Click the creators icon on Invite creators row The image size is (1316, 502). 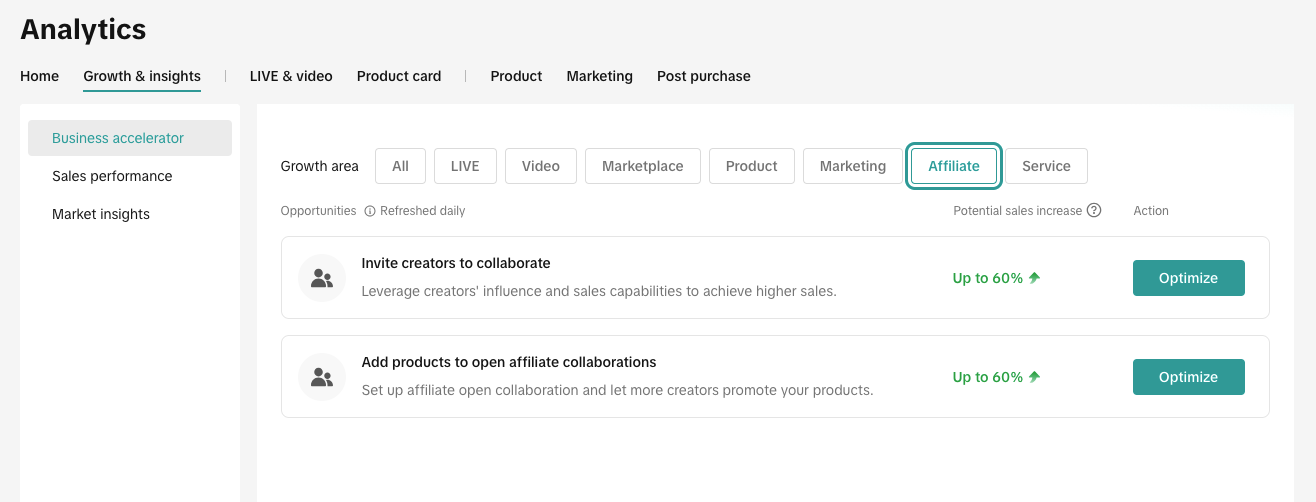[322, 278]
